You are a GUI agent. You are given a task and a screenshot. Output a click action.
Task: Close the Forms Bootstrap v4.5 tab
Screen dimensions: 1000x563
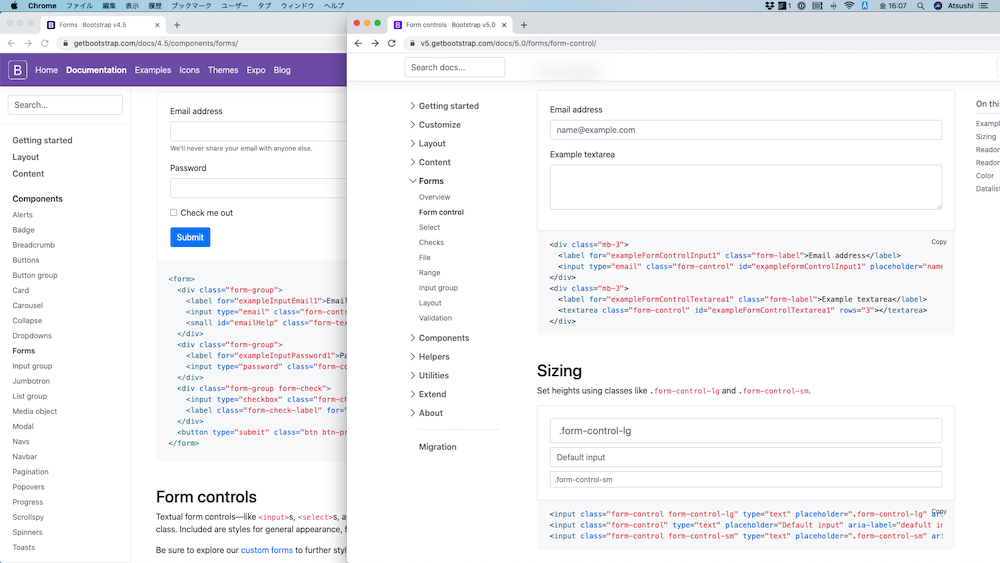point(157,25)
